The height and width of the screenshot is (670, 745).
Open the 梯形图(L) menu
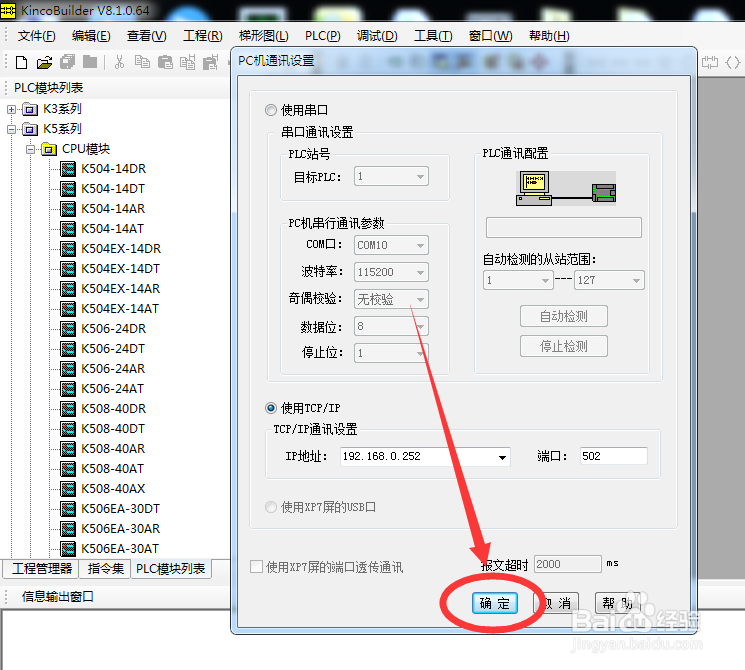pos(264,36)
